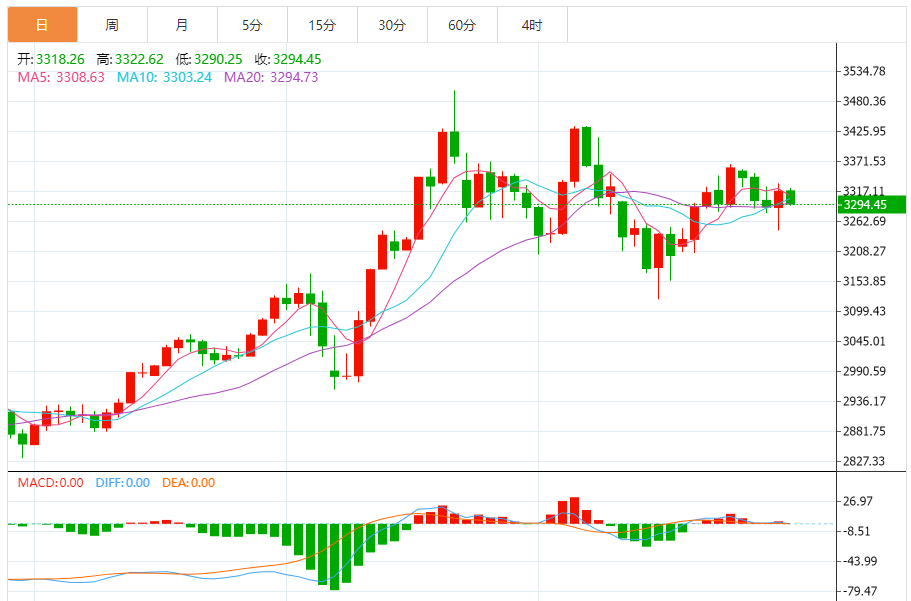This screenshot has height=601, width=911.
Task: Open the 4时 timeframe tab
Action: pos(532,25)
